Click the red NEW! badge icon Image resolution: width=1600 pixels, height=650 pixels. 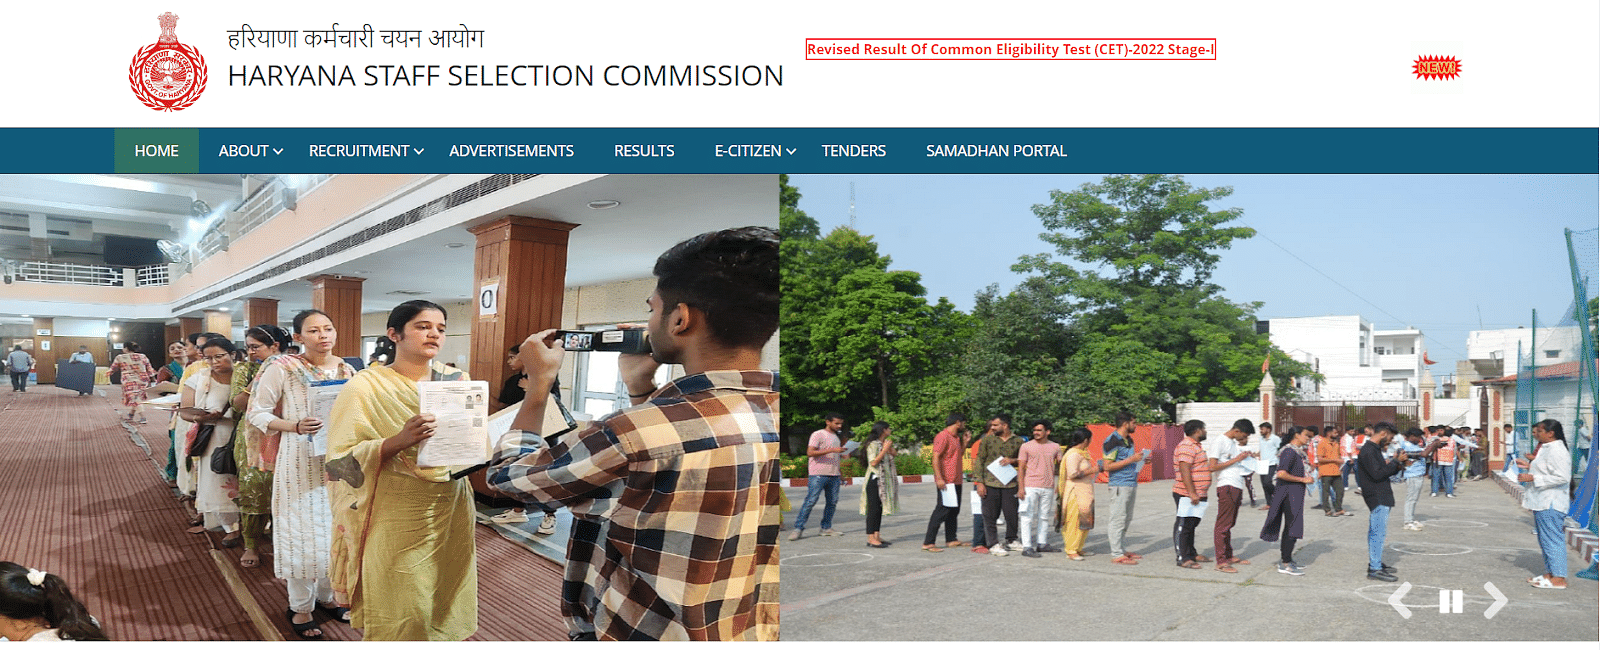click(x=1437, y=68)
